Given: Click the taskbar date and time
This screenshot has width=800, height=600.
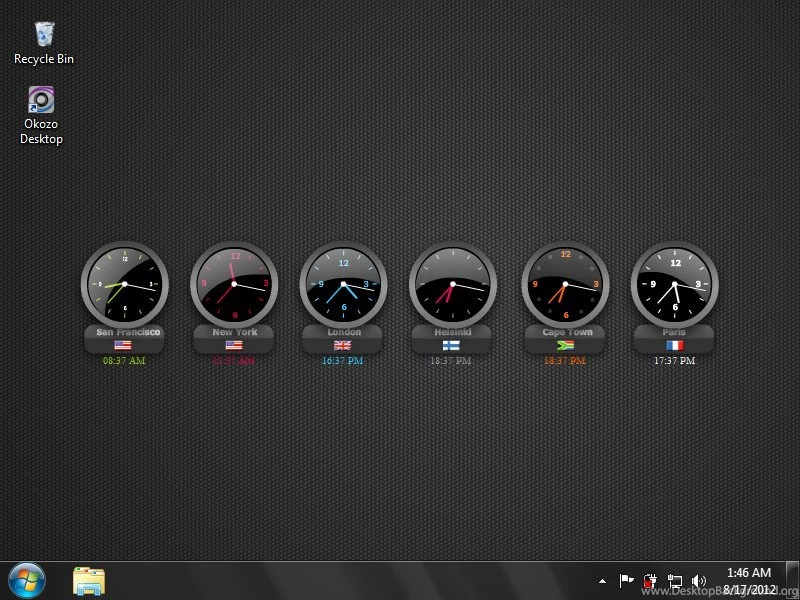Looking at the screenshot, I should (x=747, y=580).
